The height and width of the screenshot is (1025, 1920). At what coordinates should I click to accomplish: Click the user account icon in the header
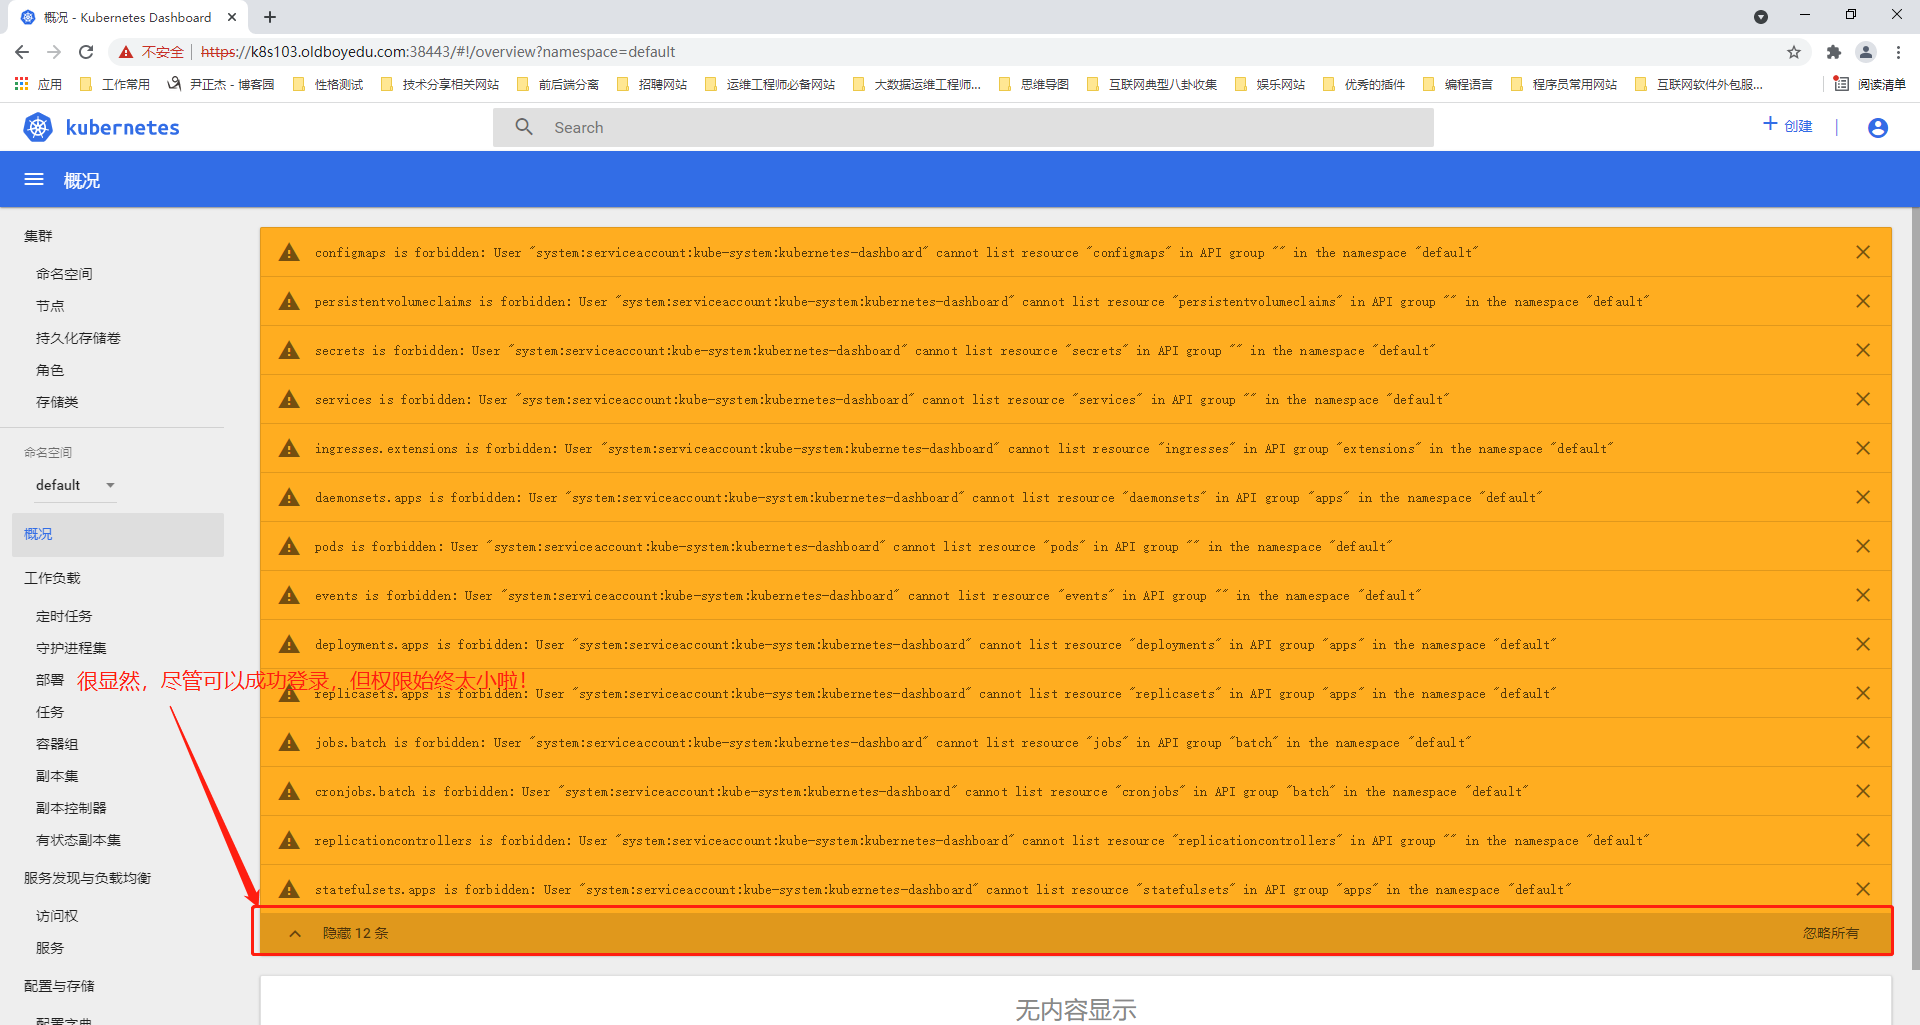pos(1877,127)
